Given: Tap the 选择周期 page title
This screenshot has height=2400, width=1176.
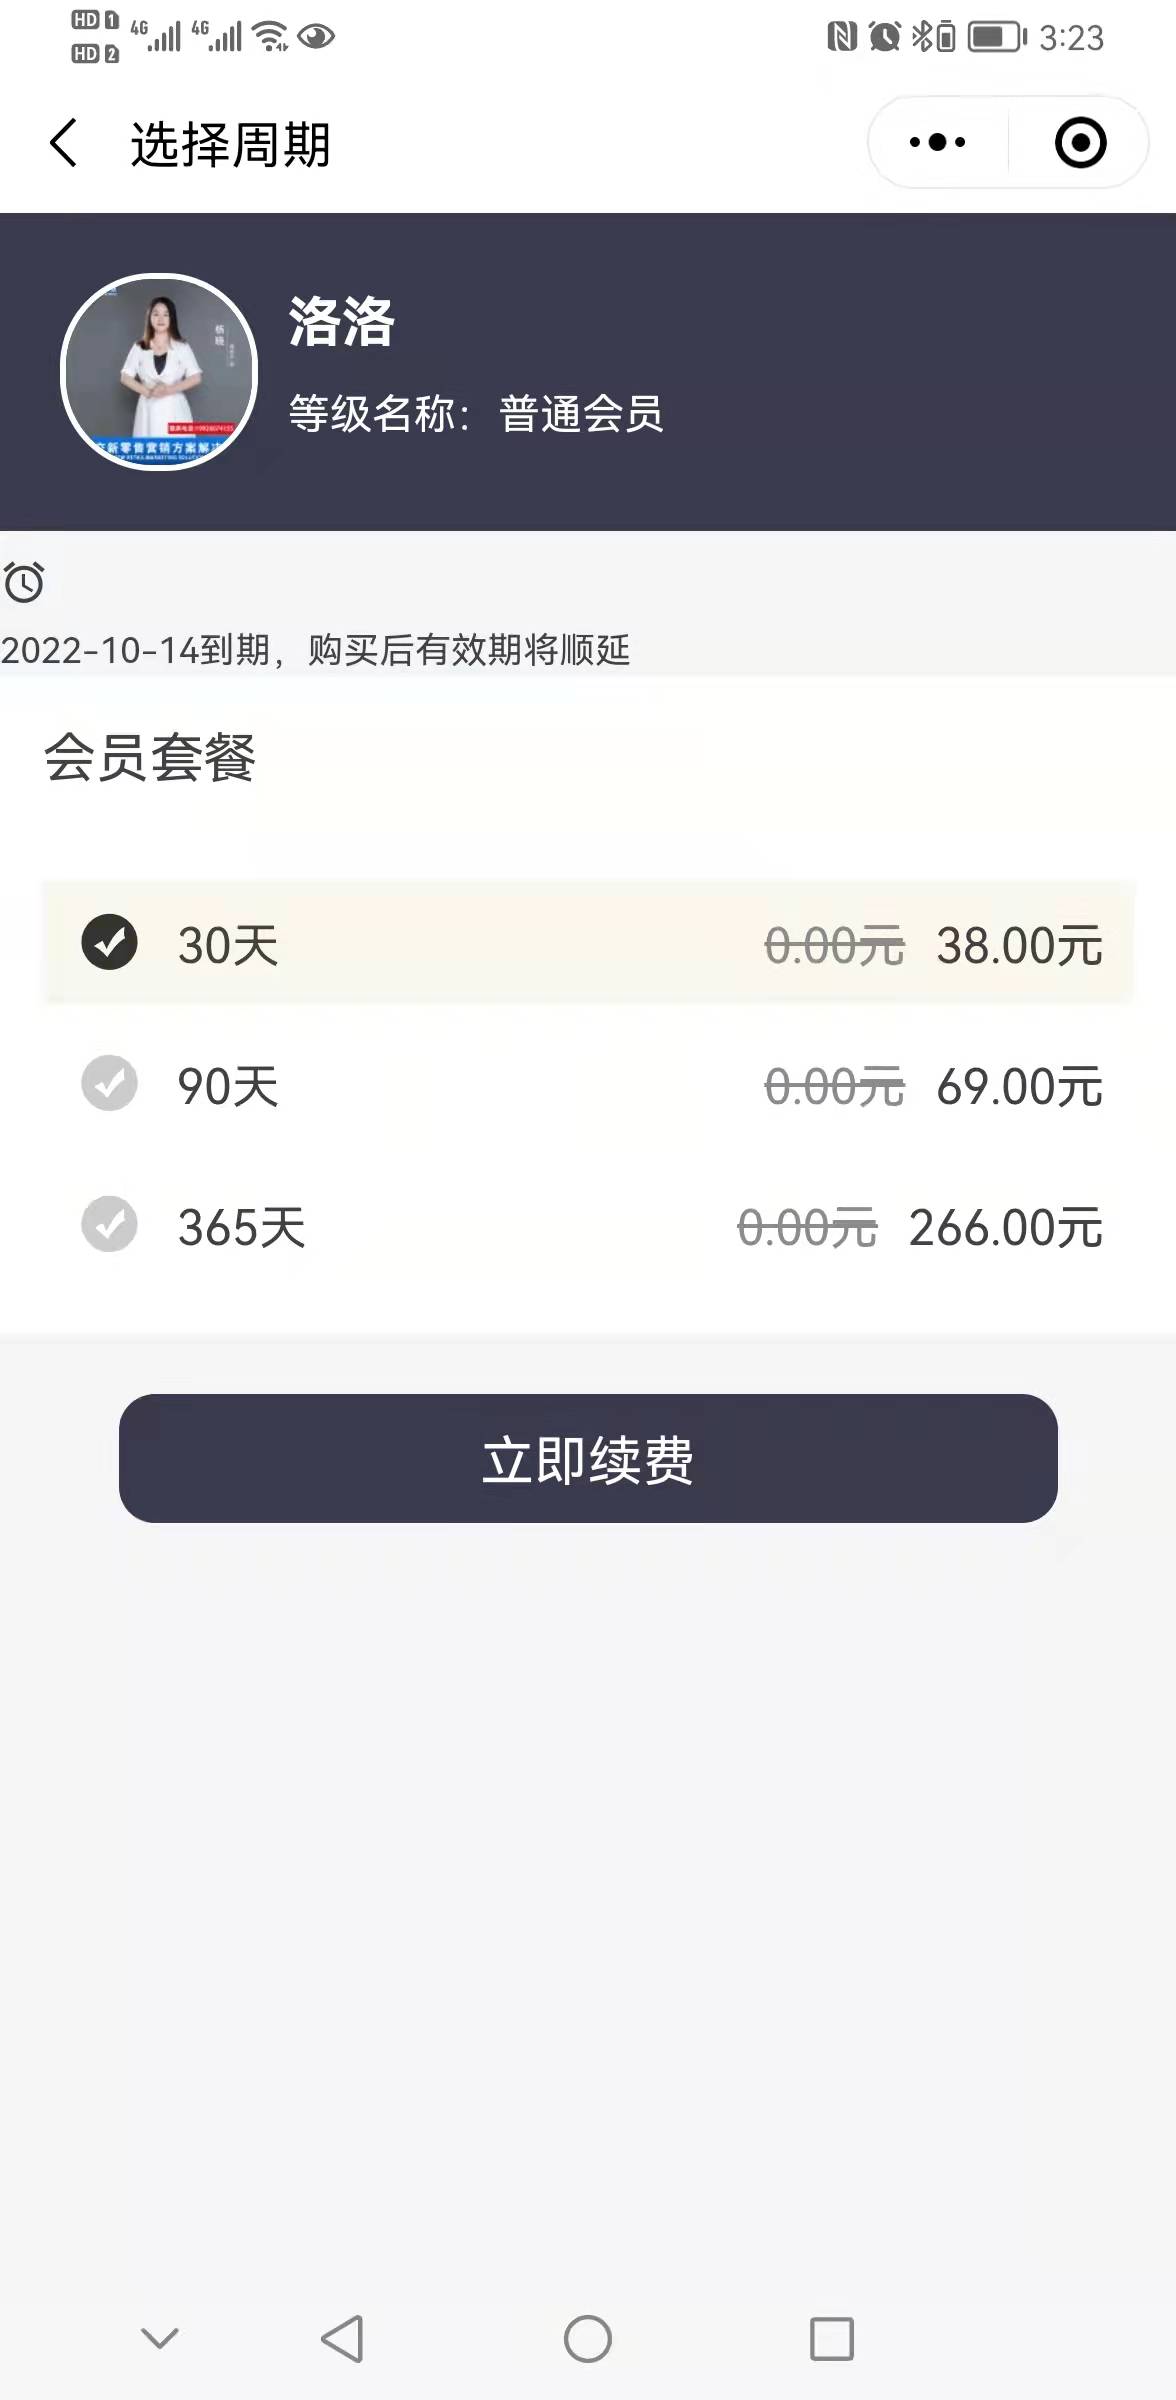Looking at the screenshot, I should click(x=230, y=144).
